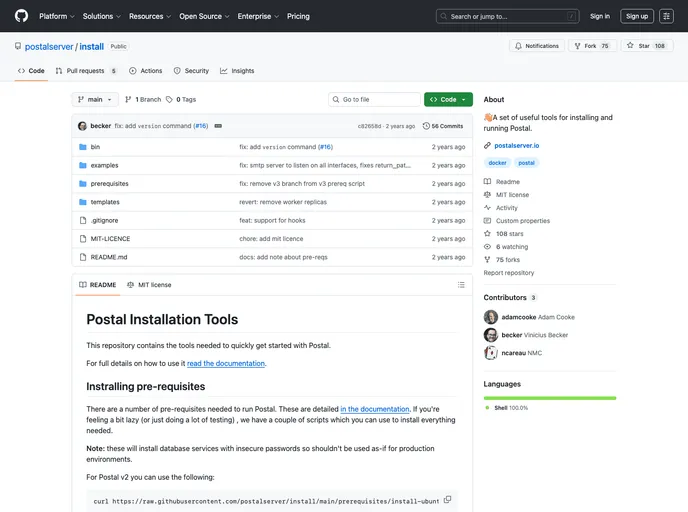Switch to the Actions tab
The height and width of the screenshot is (512, 688).
pyautogui.click(x=146, y=71)
